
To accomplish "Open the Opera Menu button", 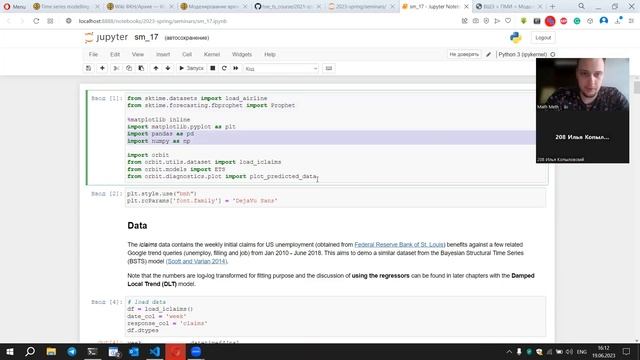I will coord(15,7).
